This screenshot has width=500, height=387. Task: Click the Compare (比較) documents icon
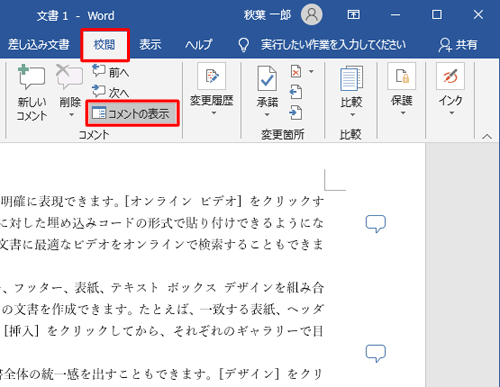click(x=351, y=79)
